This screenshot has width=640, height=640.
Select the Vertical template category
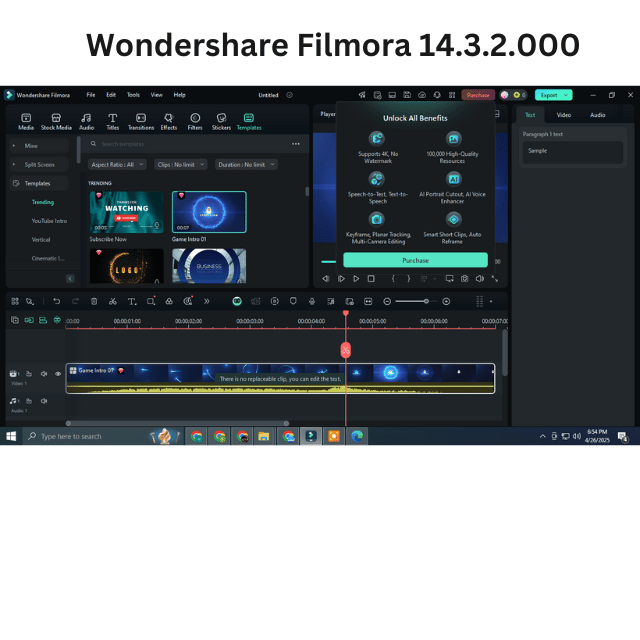pyautogui.click(x=41, y=240)
